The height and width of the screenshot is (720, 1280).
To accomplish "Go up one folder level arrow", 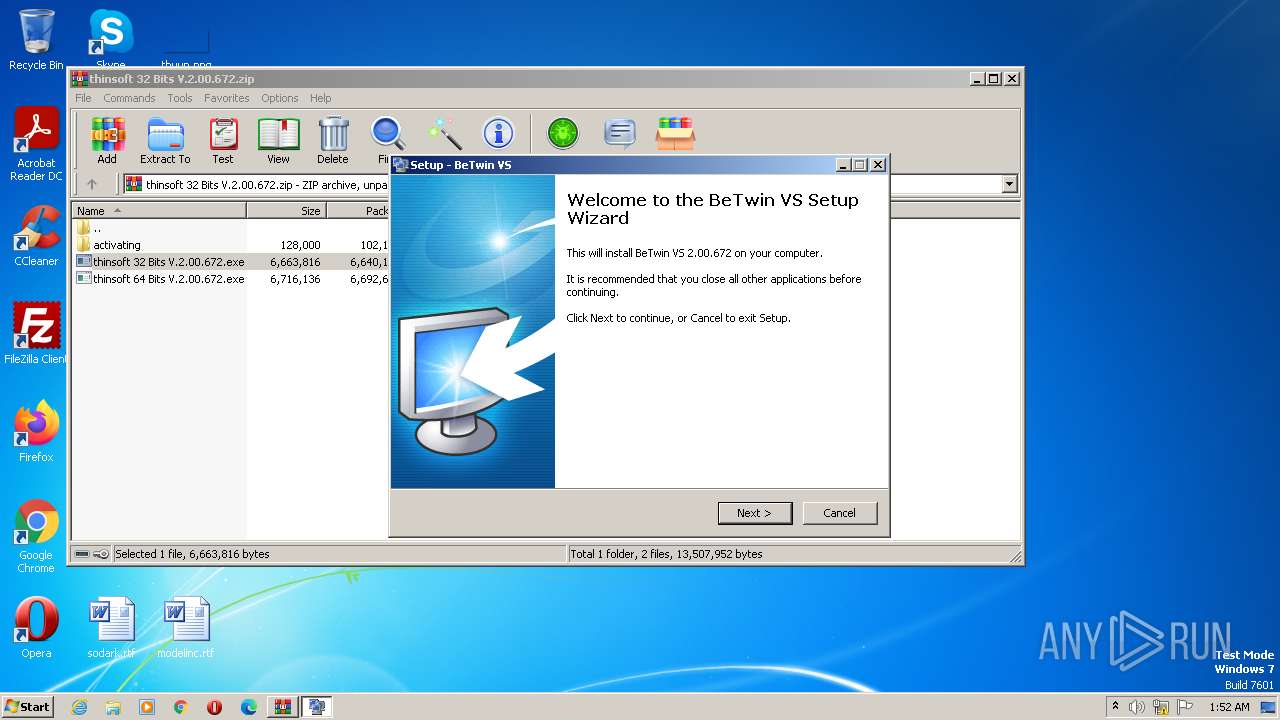I will (92, 184).
